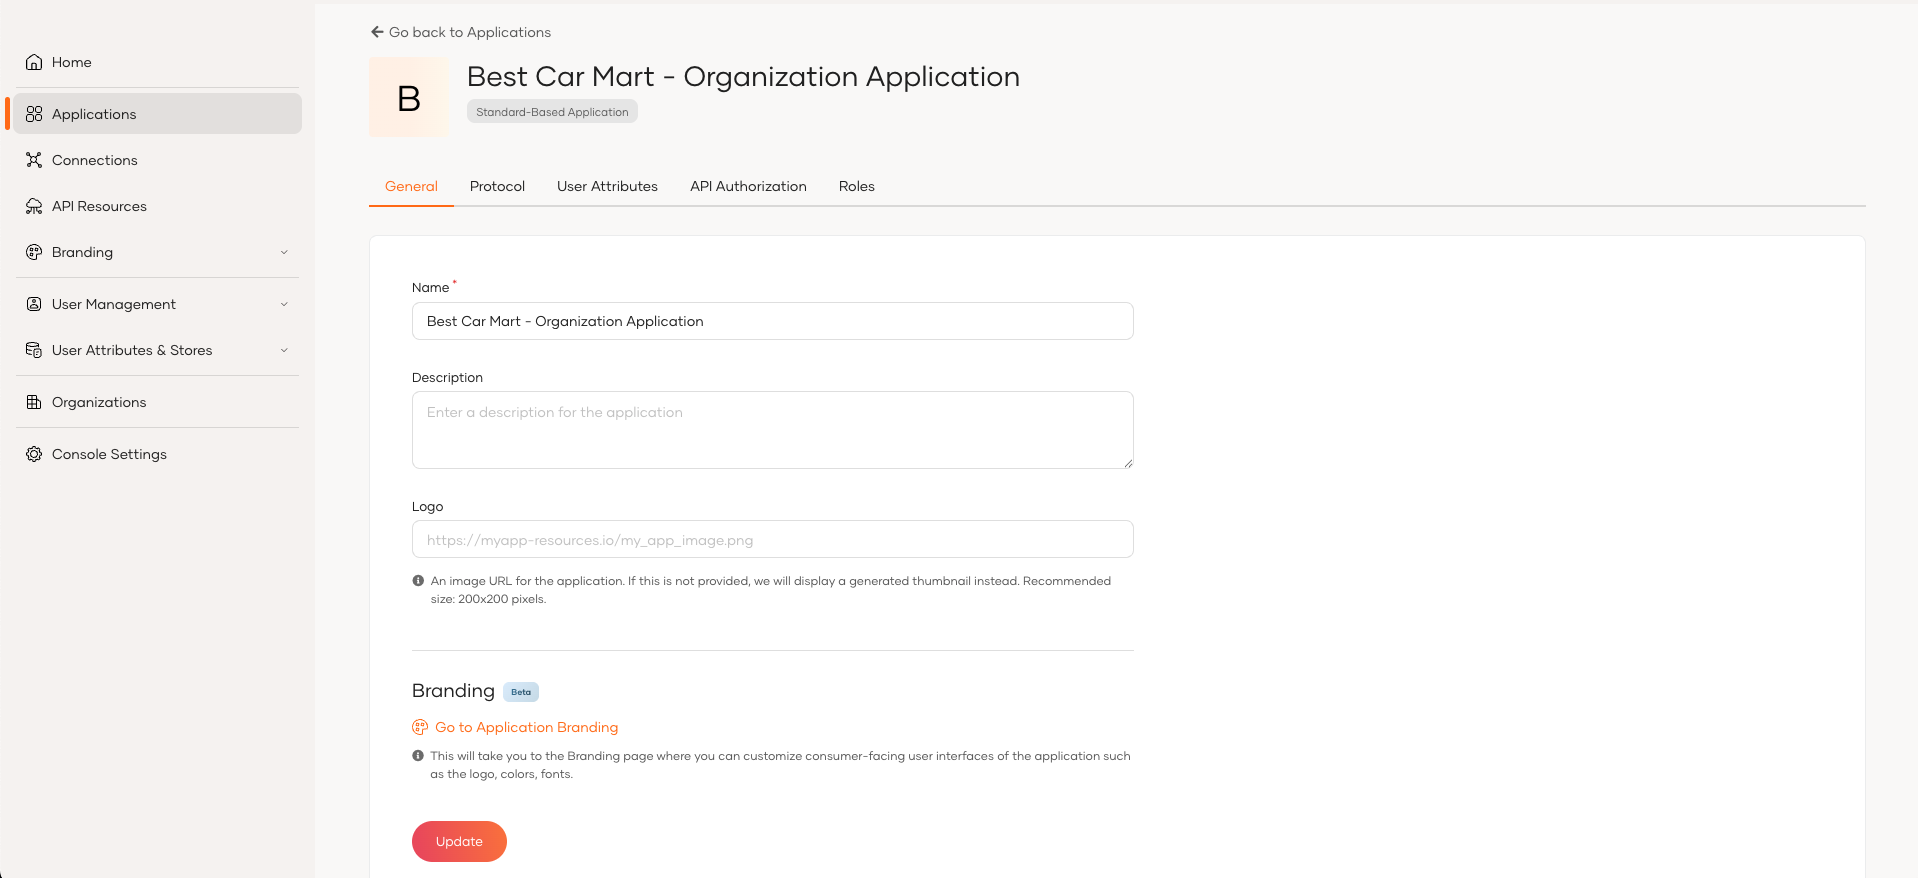Click the Branding palette icon in sidebar

[34, 252]
